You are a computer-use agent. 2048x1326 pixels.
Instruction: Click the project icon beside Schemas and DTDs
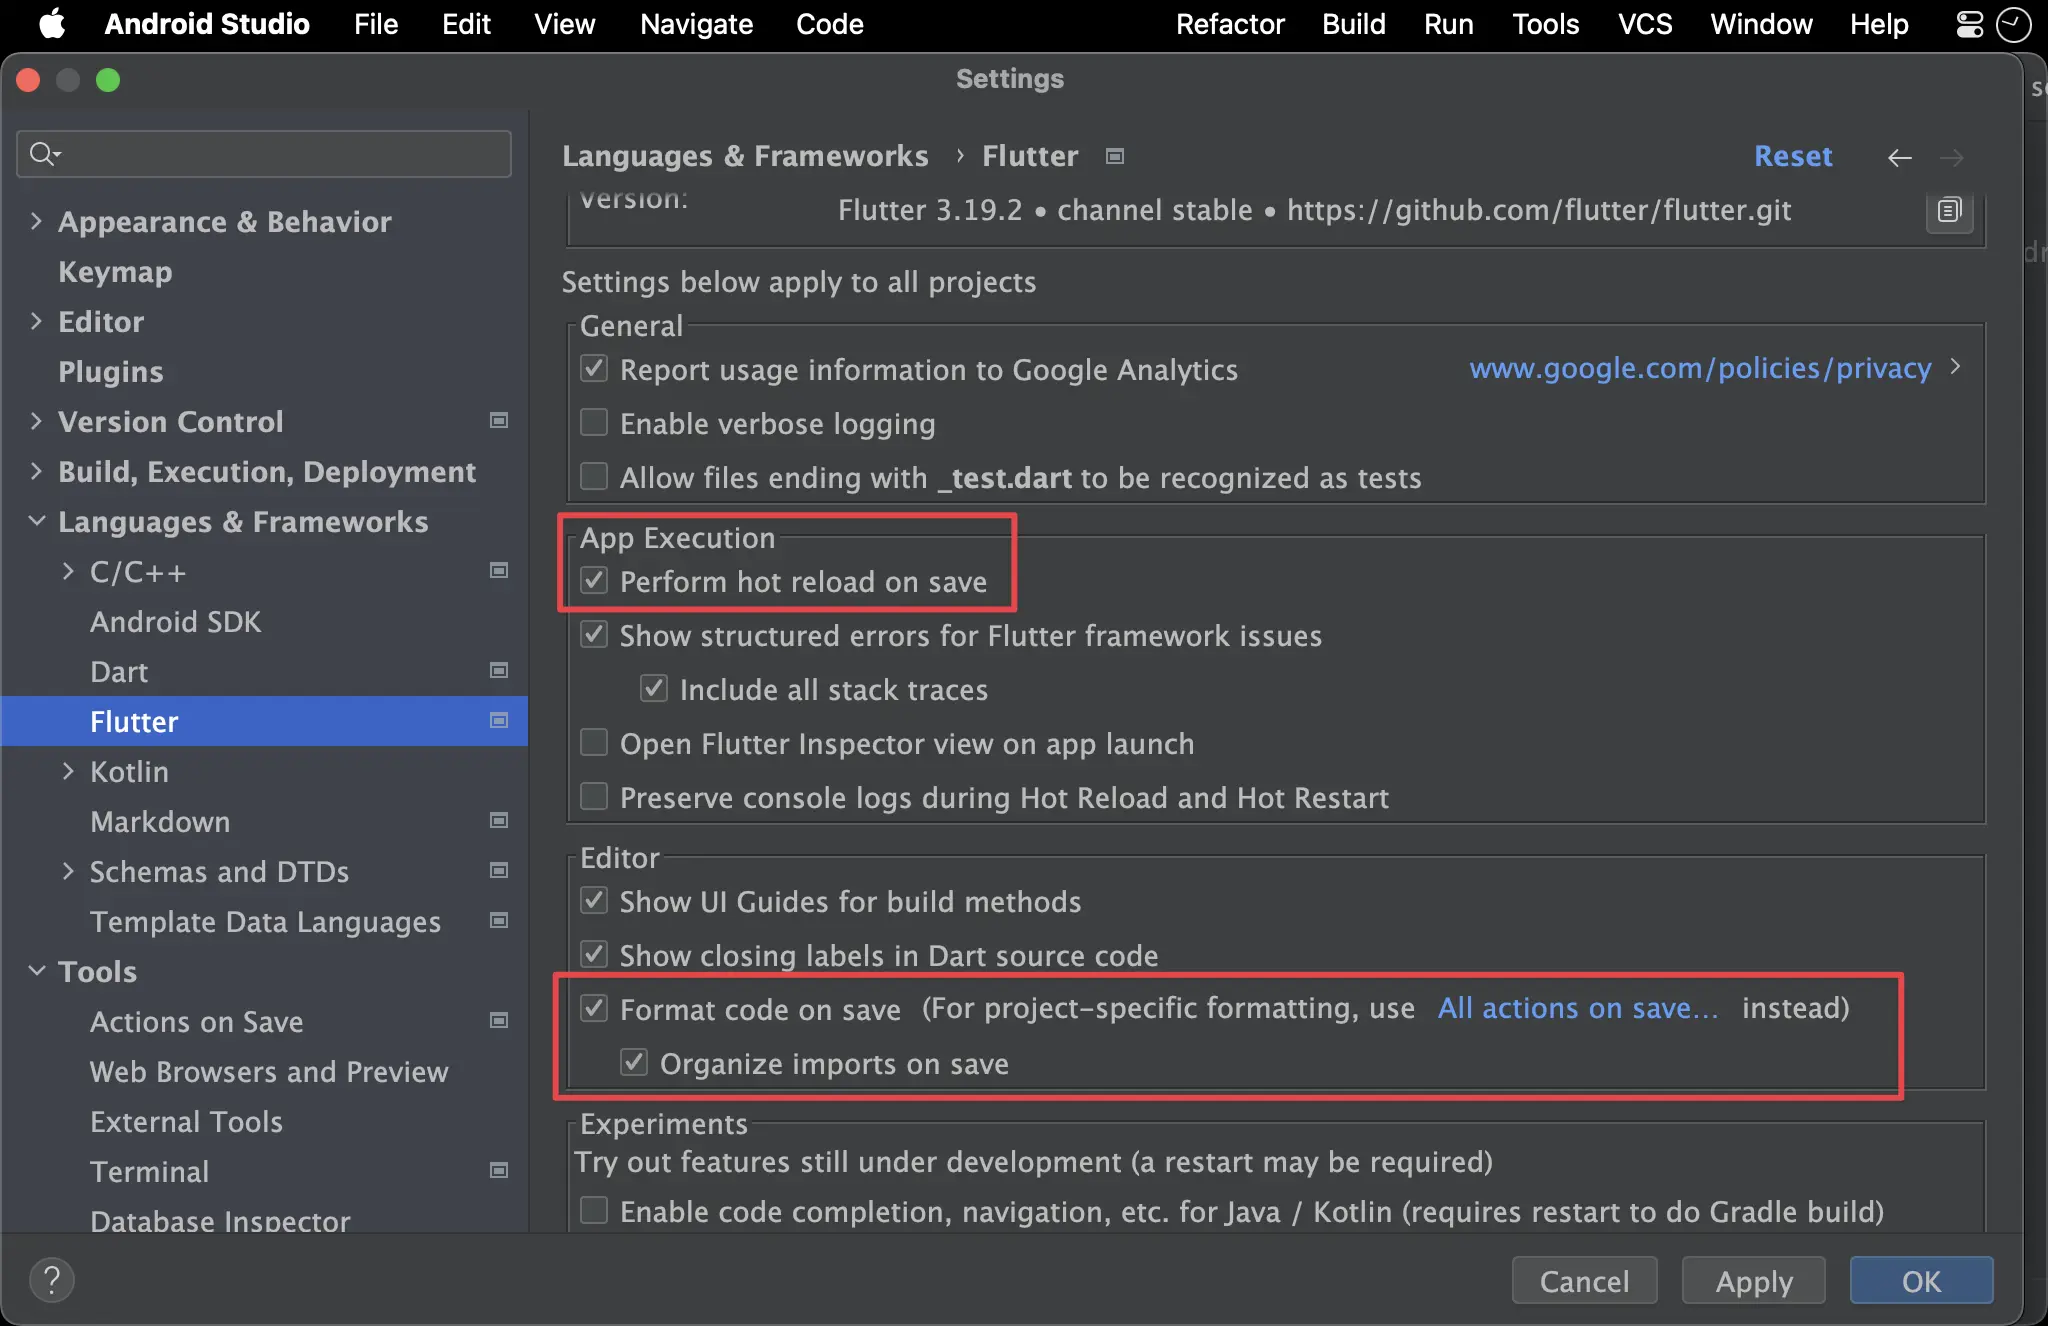[498, 871]
